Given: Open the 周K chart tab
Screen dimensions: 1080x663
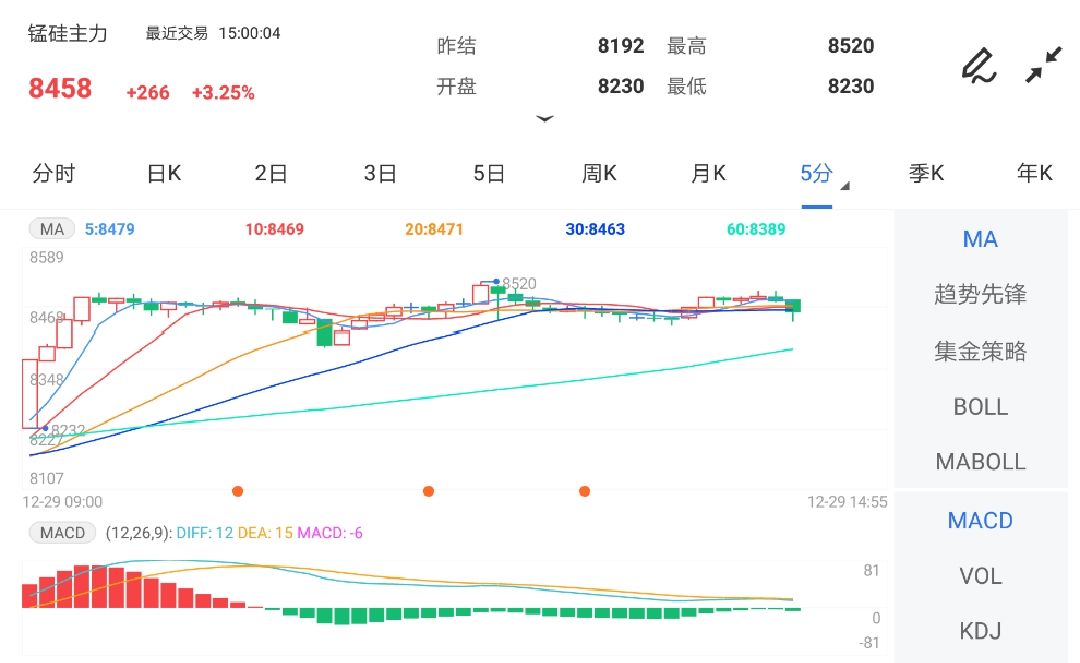Looking at the screenshot, I should click(599, 173).
